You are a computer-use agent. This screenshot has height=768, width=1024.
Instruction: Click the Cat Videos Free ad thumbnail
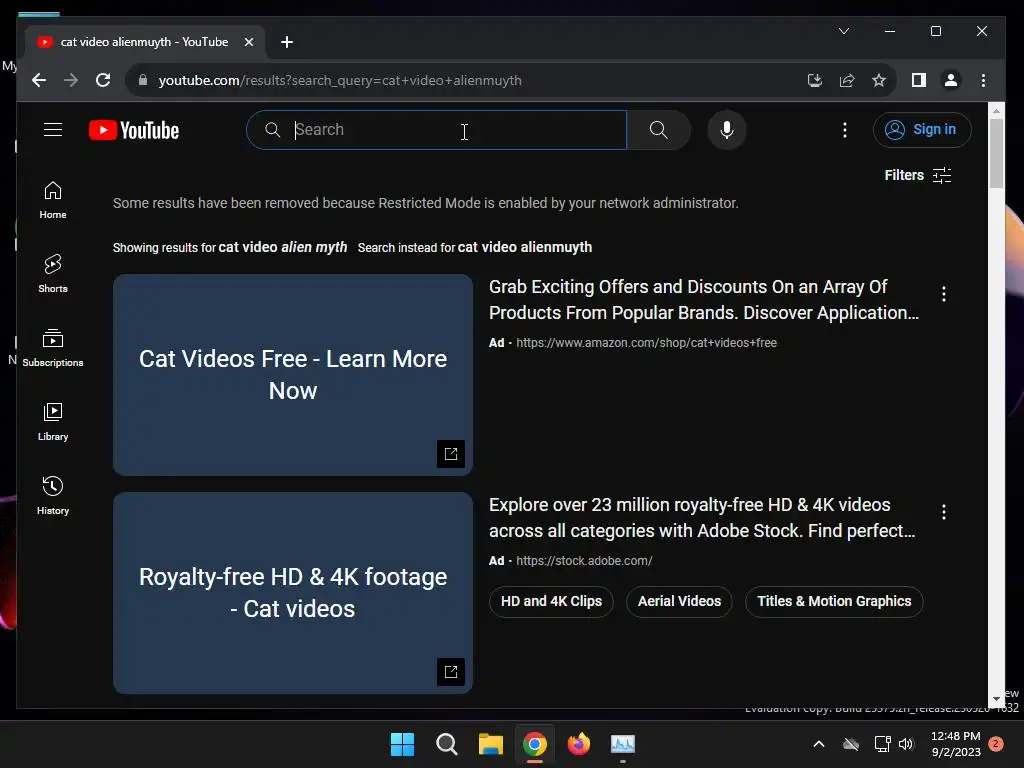tap(293, 375)
